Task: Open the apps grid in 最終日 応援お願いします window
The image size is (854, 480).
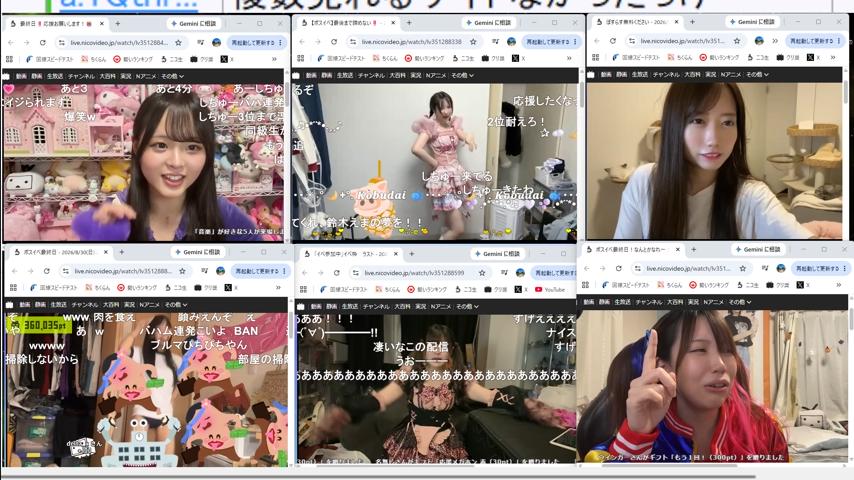Action: point(9,59)
